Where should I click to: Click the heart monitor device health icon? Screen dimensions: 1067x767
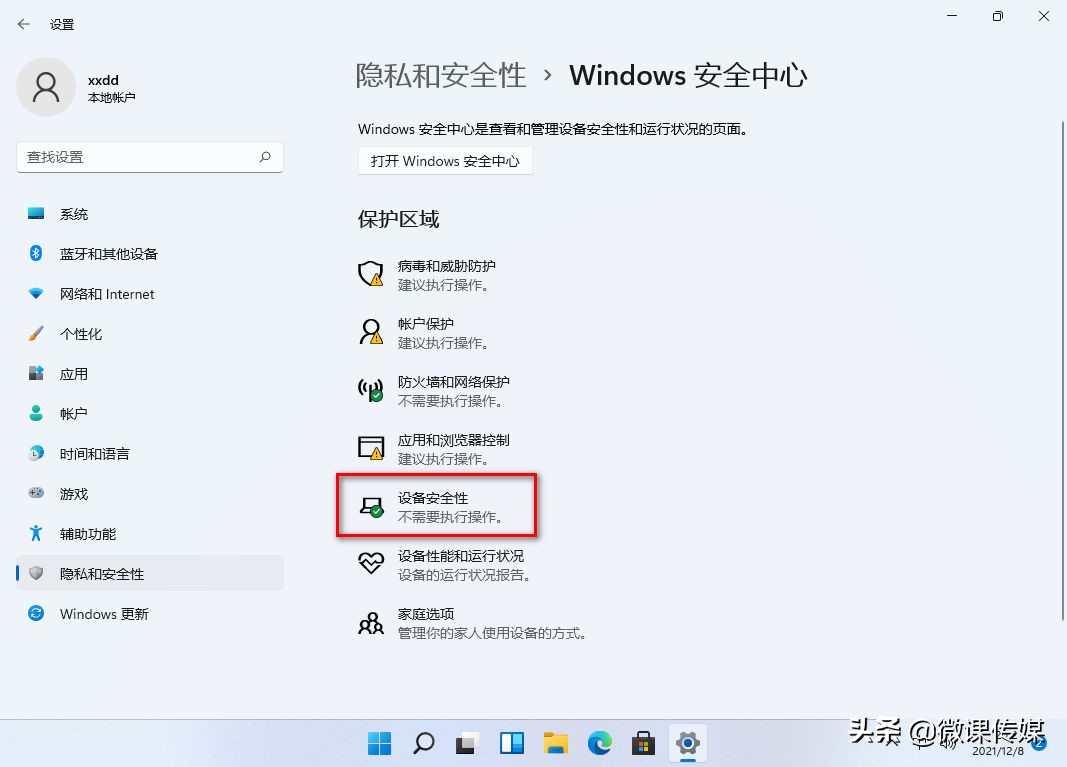point(371,564)
